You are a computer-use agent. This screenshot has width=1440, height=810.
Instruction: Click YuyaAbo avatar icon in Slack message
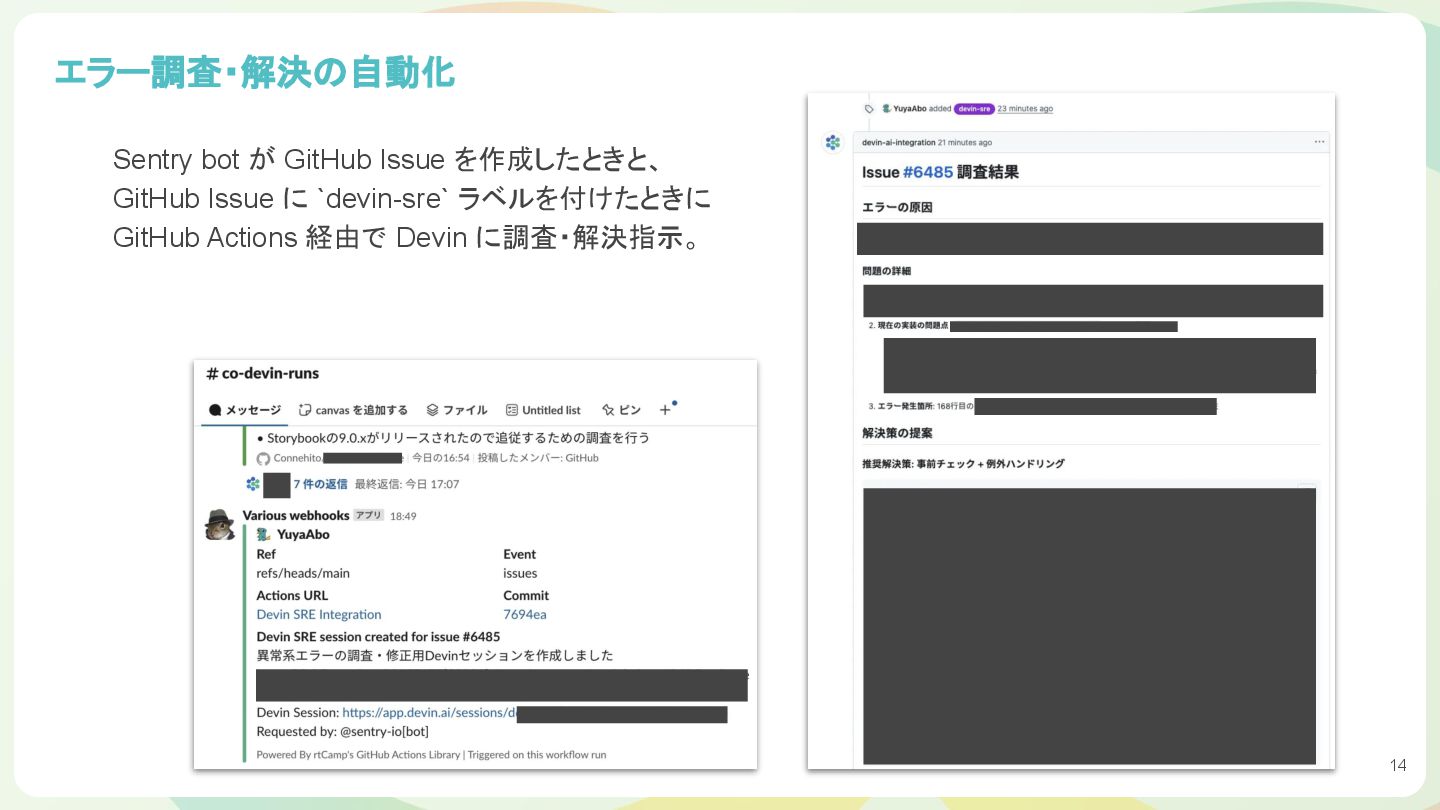(x=264, y=534)
